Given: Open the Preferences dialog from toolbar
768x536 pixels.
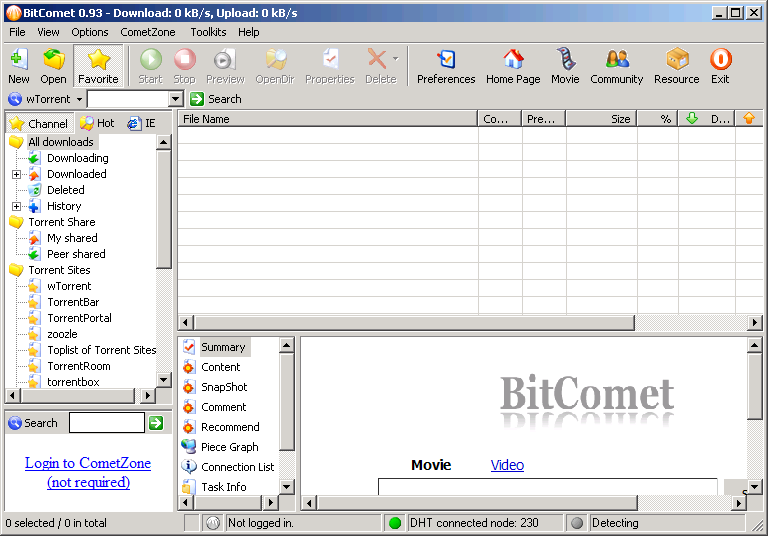Looking at the screenshot, I should [x=446, y=66].
